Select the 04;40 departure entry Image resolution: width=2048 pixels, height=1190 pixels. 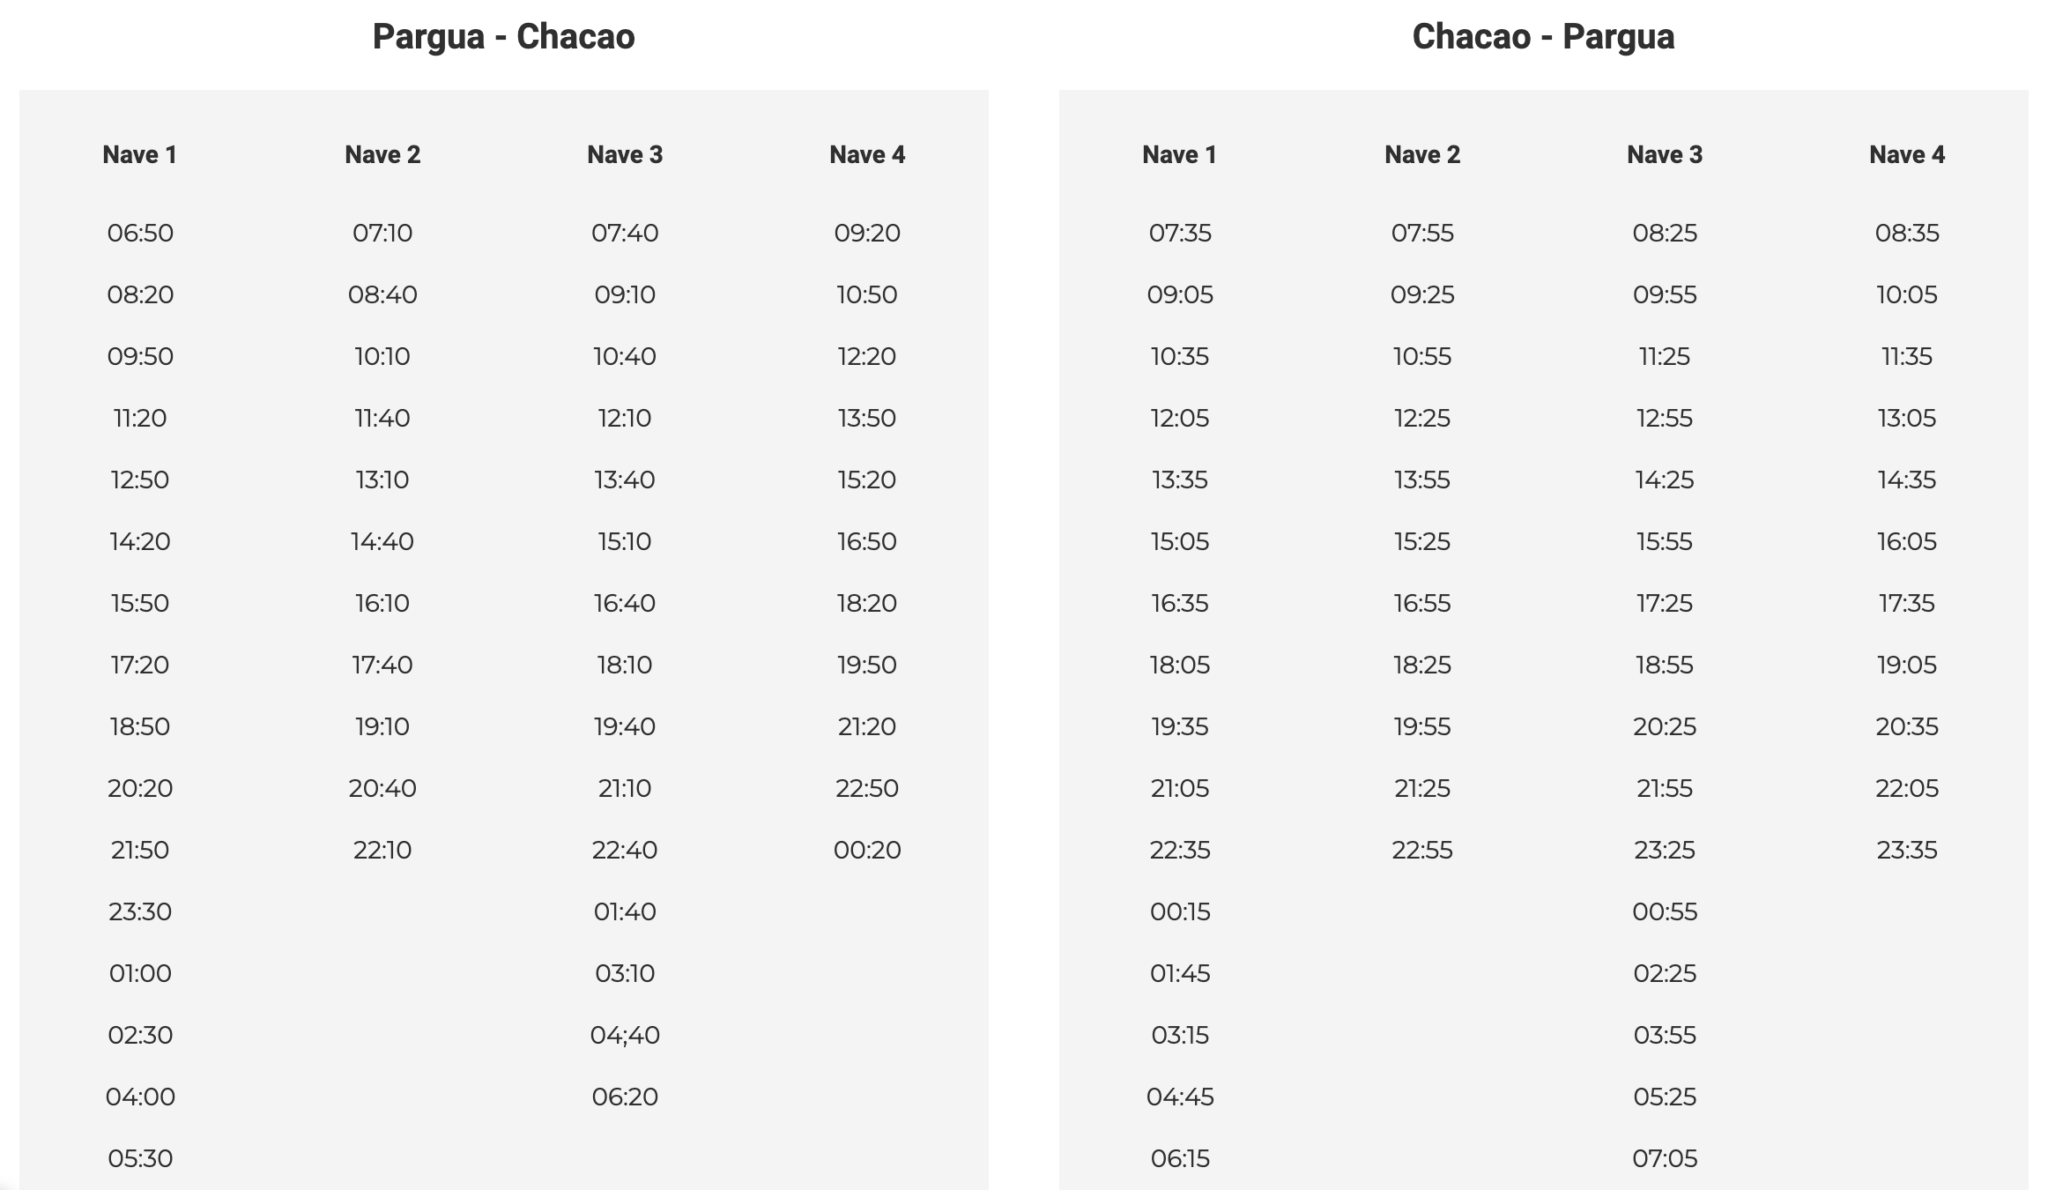(625, 1035)
